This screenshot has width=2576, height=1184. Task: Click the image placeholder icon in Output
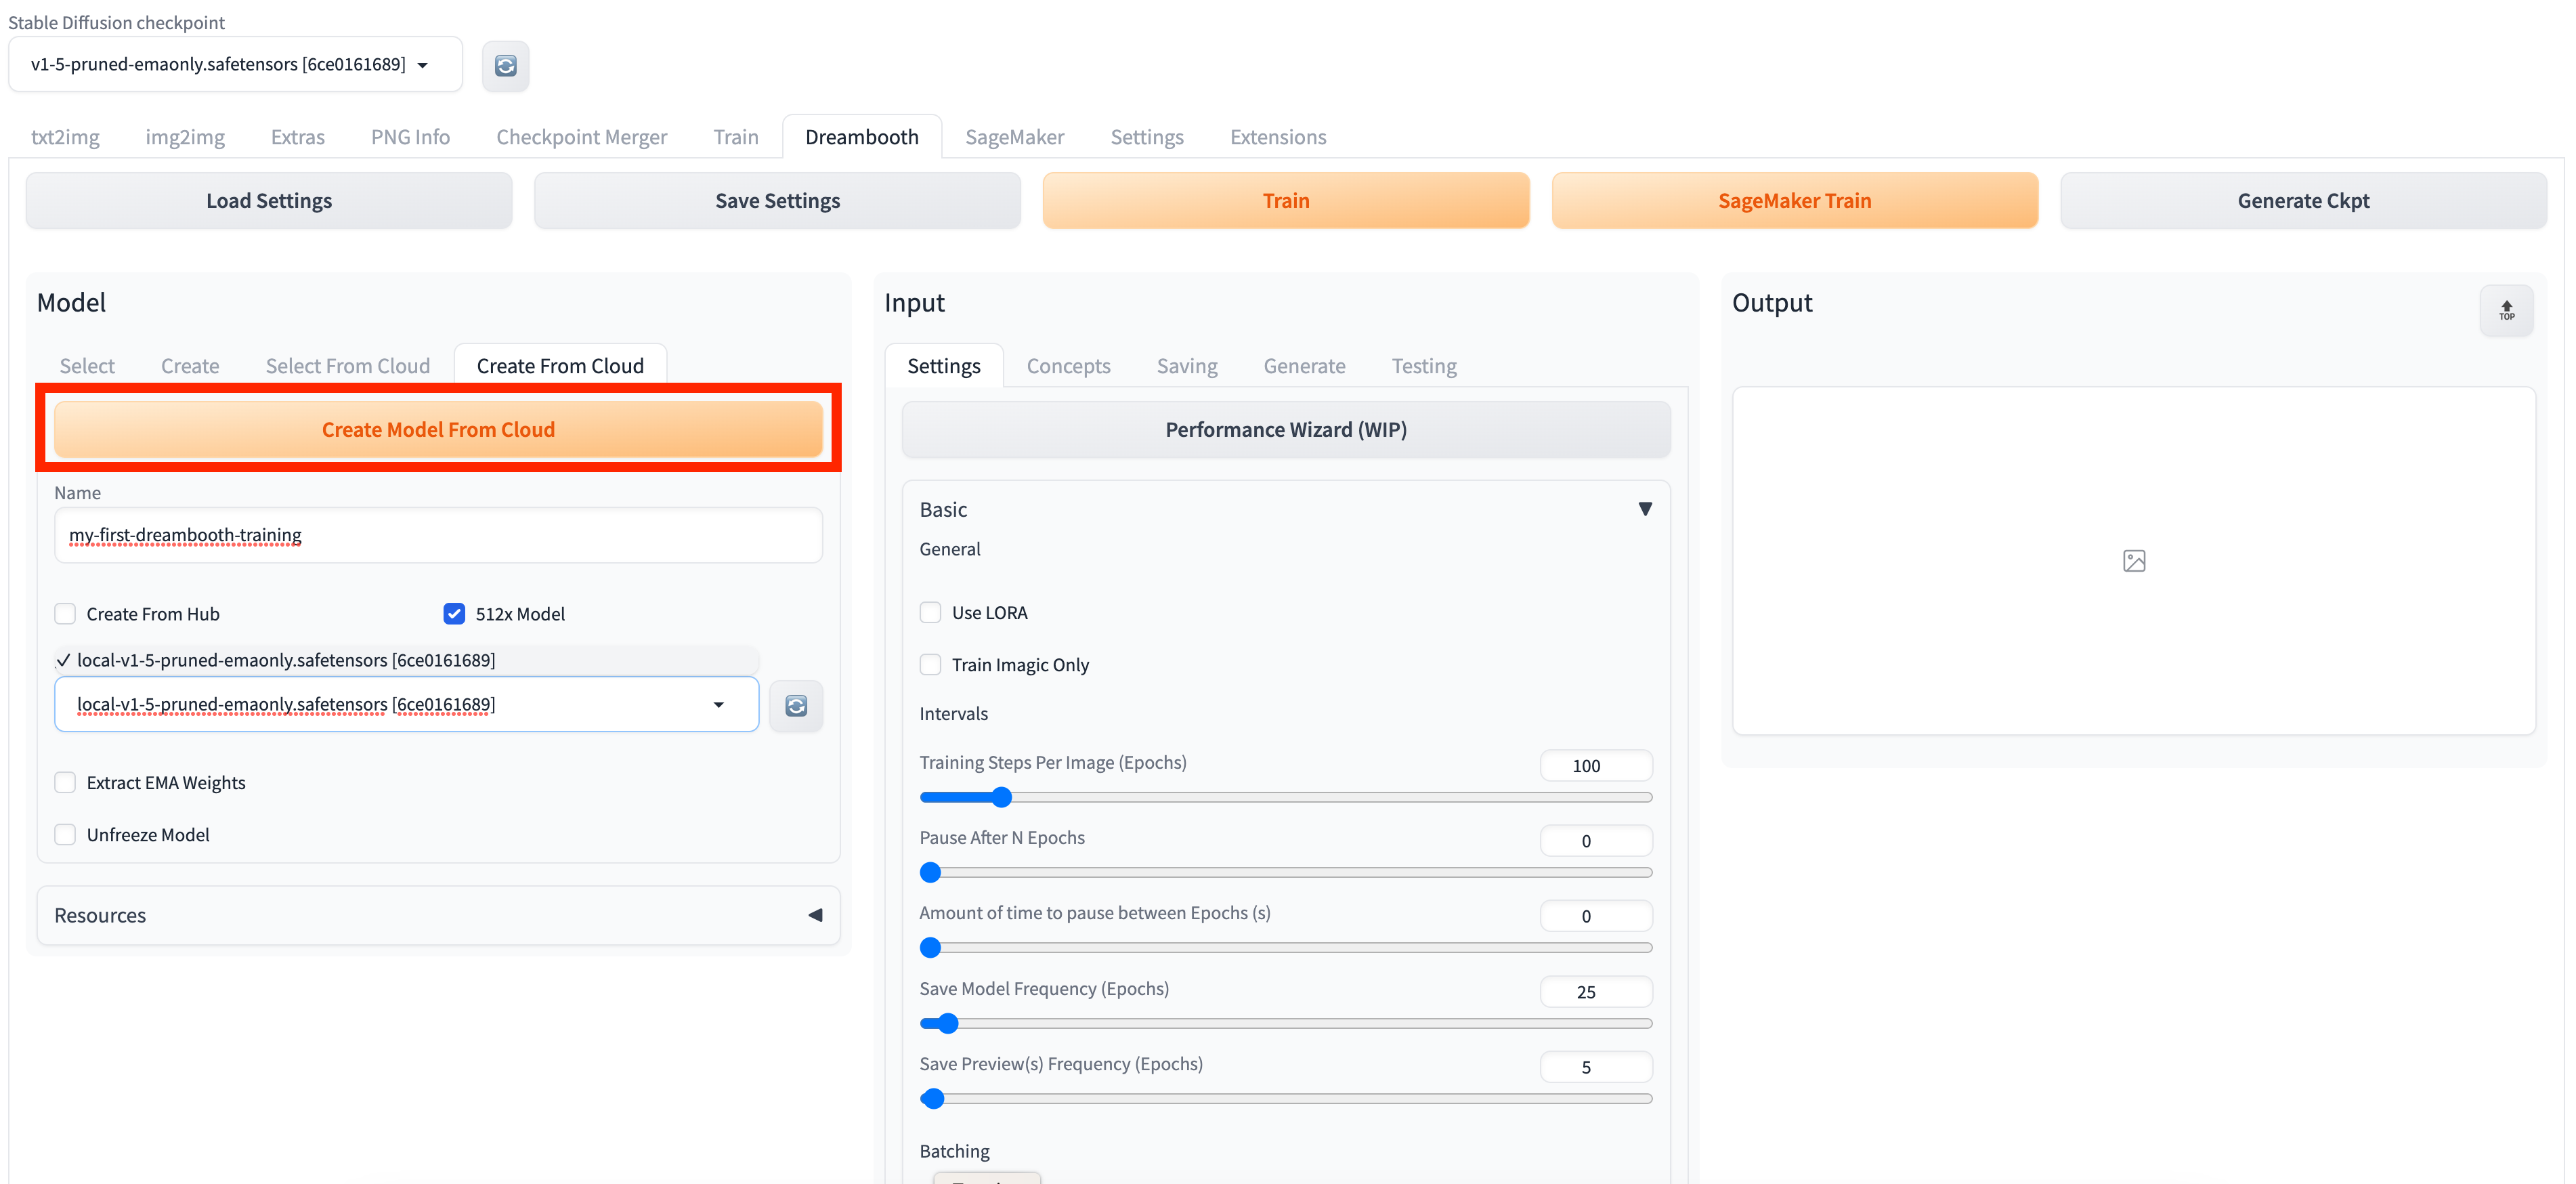click(x=2134, y=561)
